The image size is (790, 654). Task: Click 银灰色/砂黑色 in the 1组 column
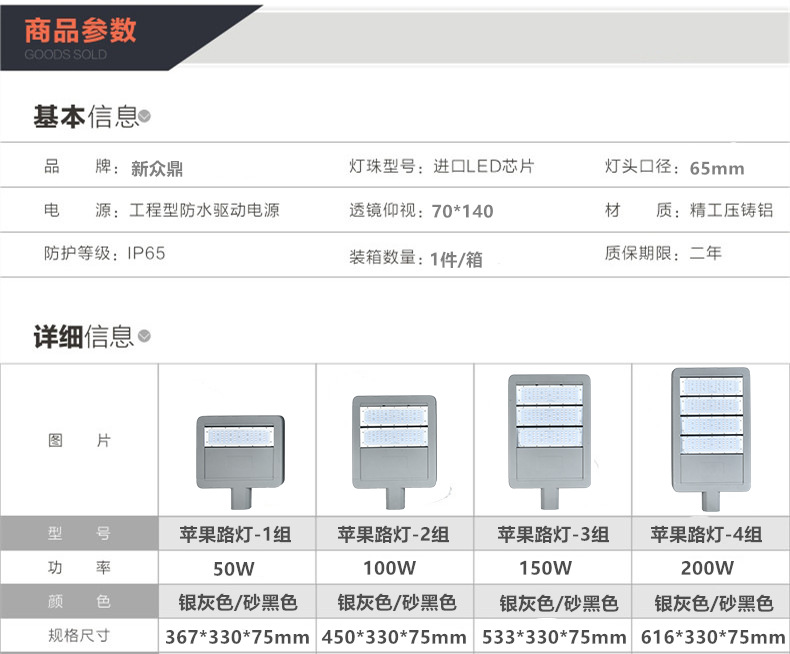click(237, 603)
